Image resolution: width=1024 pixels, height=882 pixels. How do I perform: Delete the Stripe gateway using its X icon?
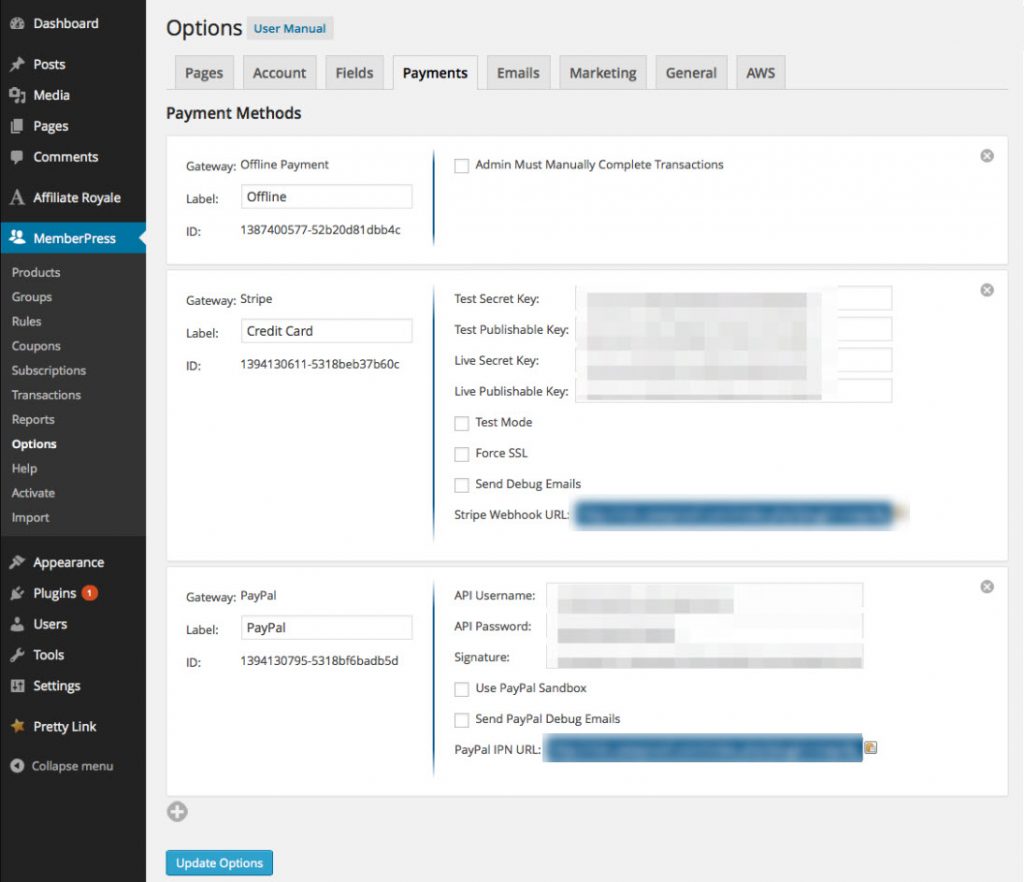pyautogui.click(x=987, y=290)
